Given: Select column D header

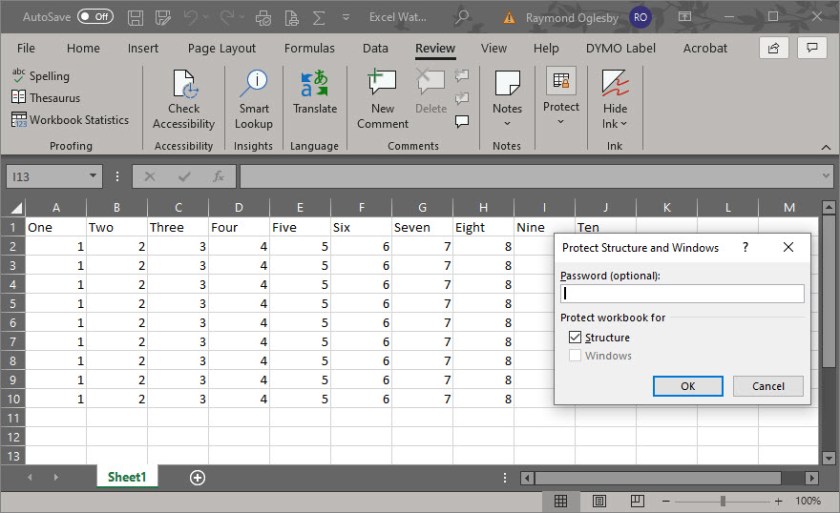Looking at the screenshot, I should [239, 207].
